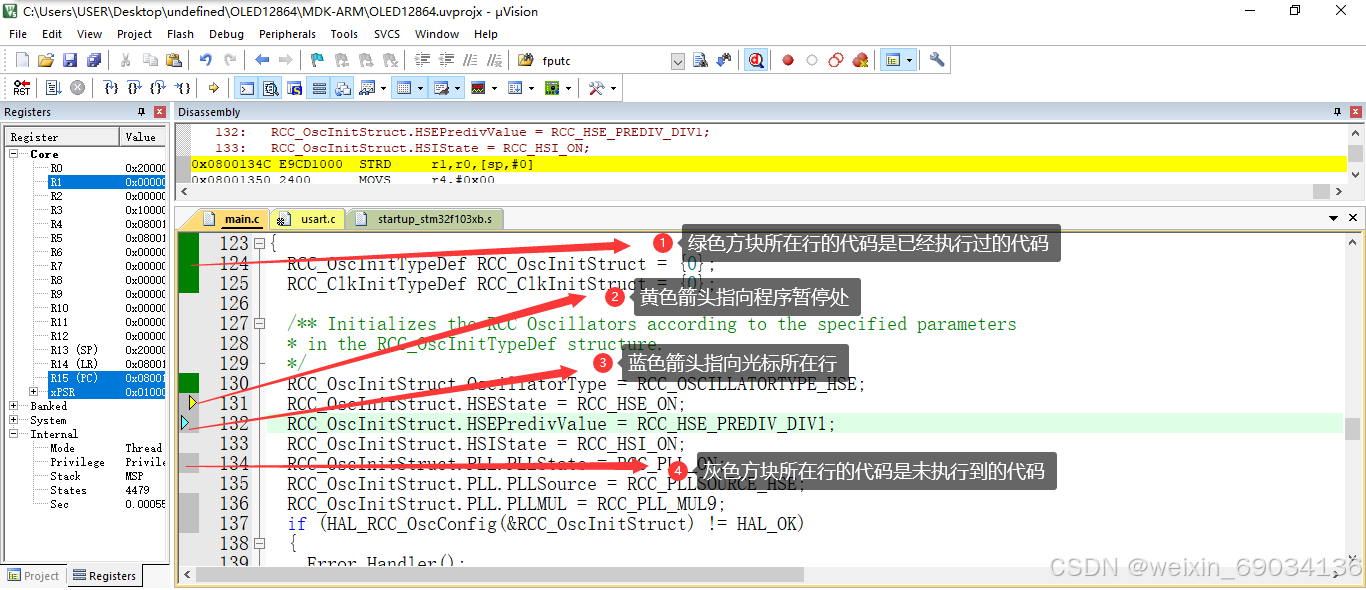This screenshot has height=590, width=1366.
Task: Navigate backwards with the blue left arrow
Action: [262, 60]
